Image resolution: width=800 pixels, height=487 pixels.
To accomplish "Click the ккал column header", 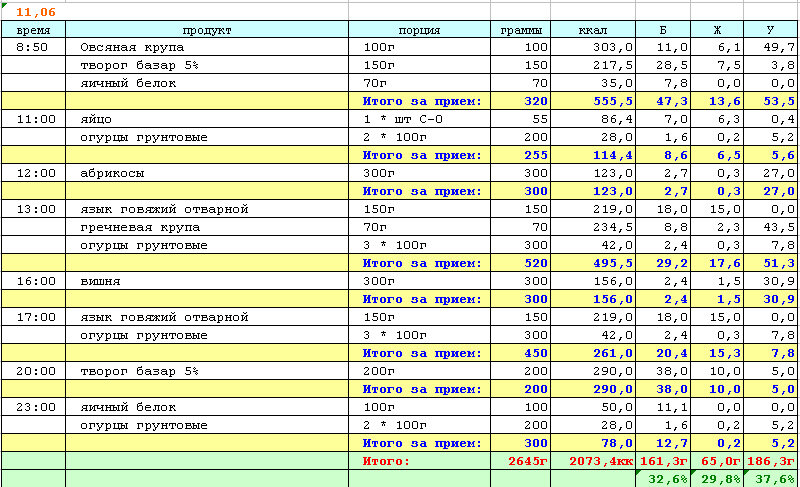I will [x=593, y=30].
